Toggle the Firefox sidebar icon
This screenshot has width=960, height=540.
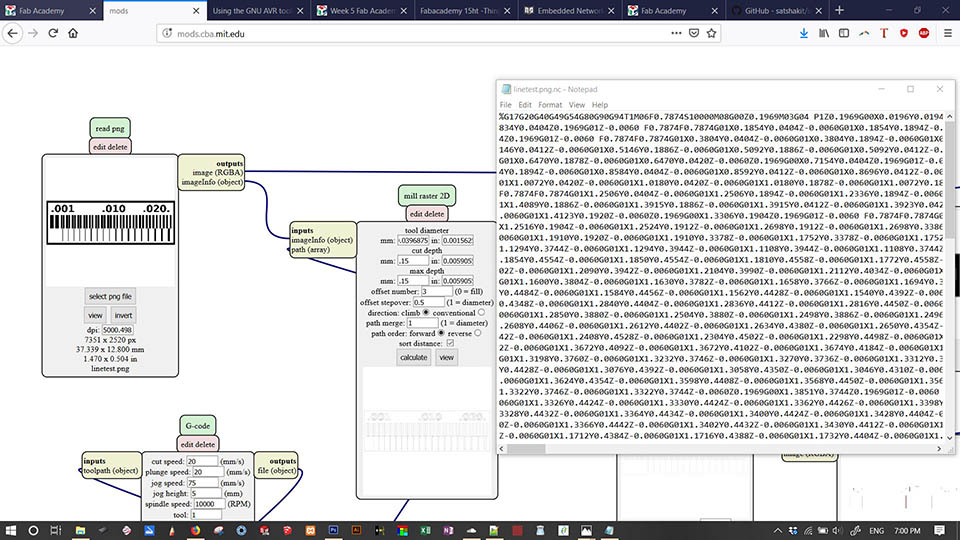click(x=844, y=33)
